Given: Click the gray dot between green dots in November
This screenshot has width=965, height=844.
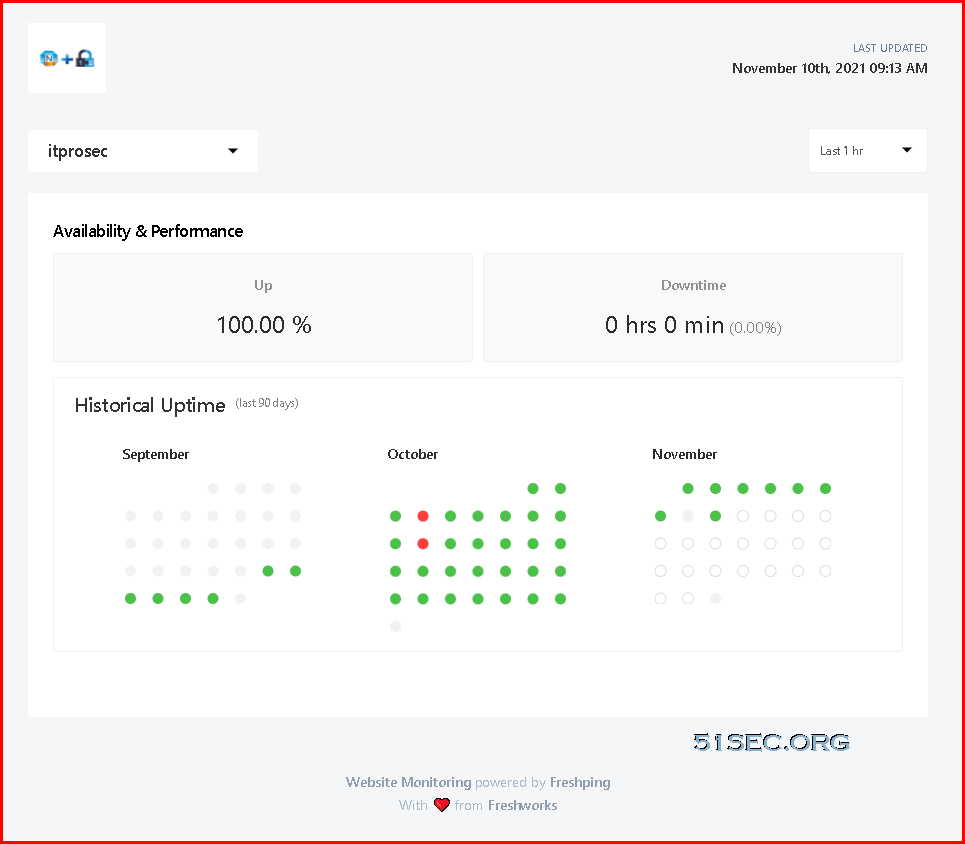Looking at the screenshot, I should 688,516.
